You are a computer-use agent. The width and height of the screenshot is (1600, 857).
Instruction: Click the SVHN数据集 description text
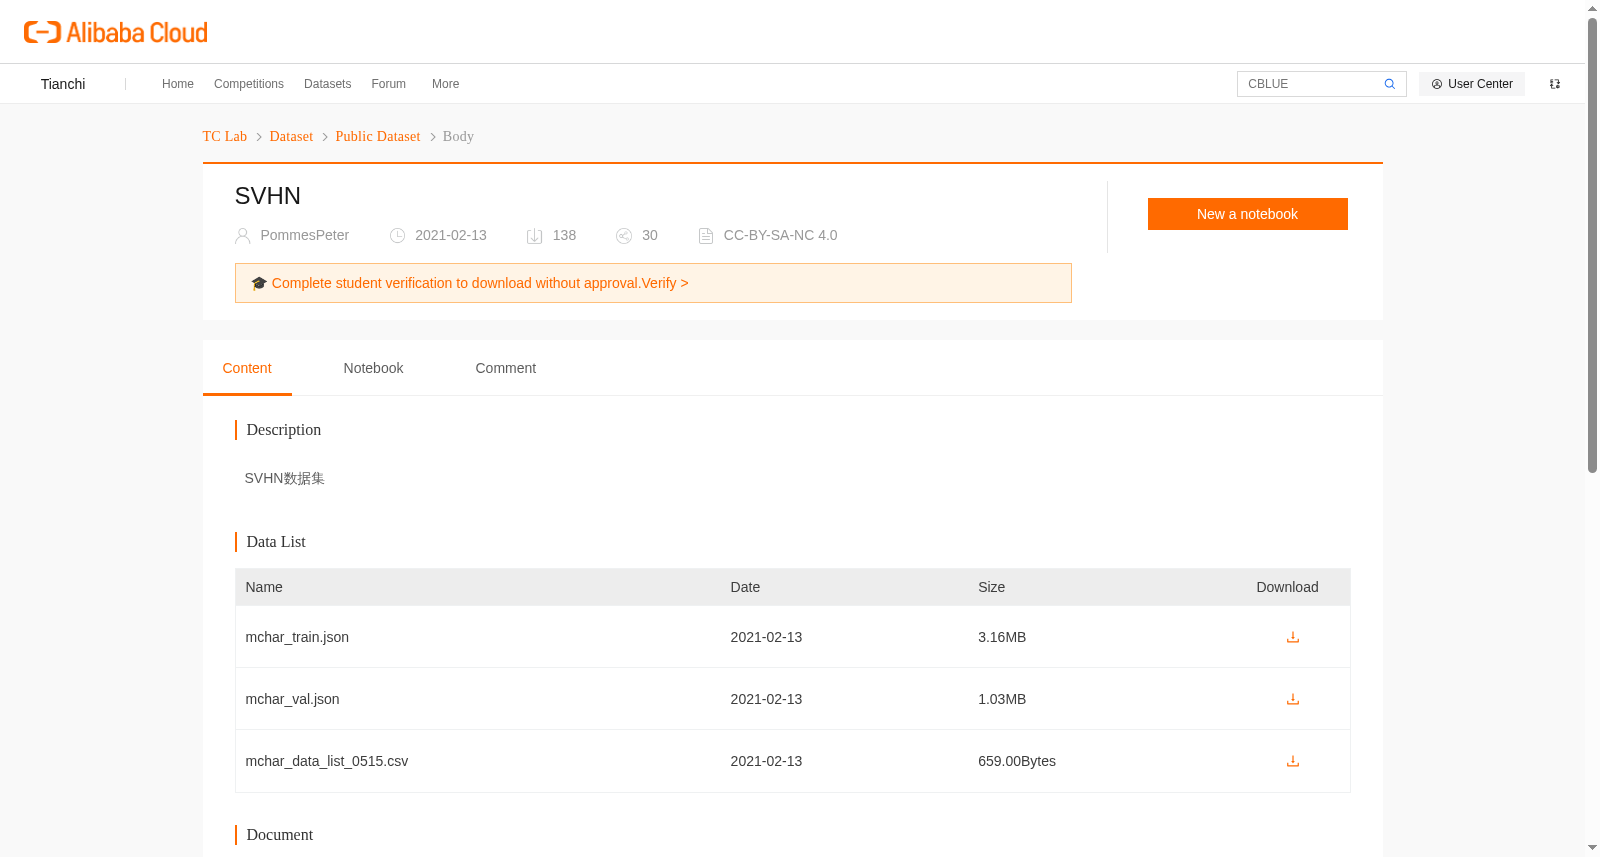pyautogui.click(x=285, y=478)
